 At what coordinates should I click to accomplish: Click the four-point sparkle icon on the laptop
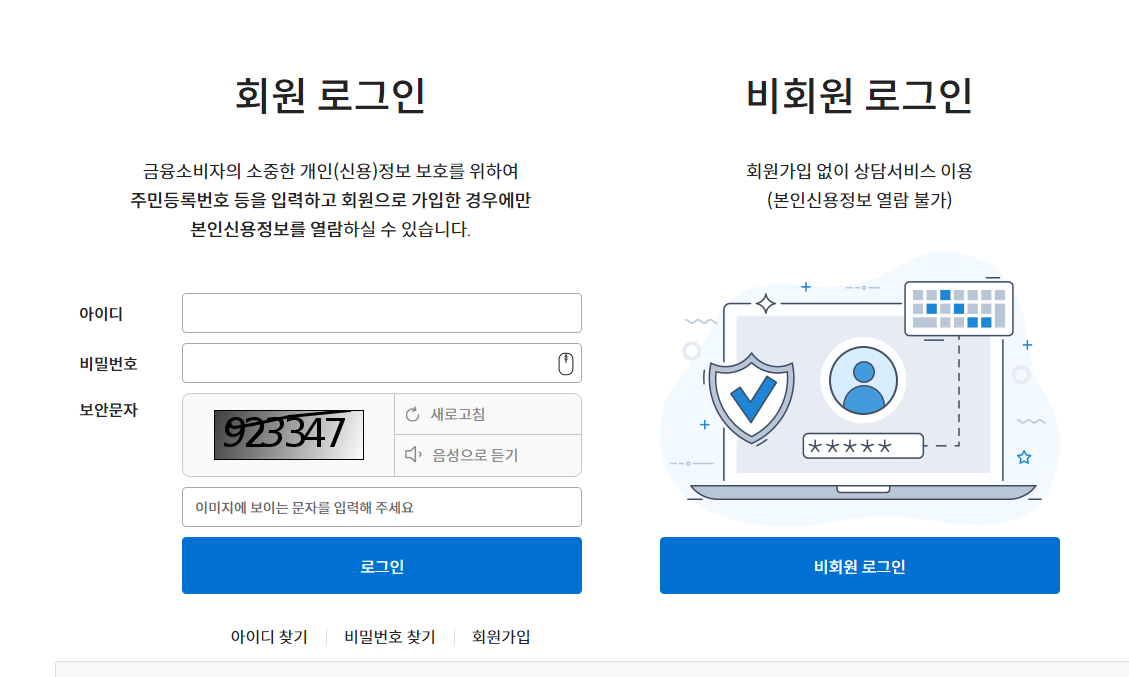tap(765, 304)
